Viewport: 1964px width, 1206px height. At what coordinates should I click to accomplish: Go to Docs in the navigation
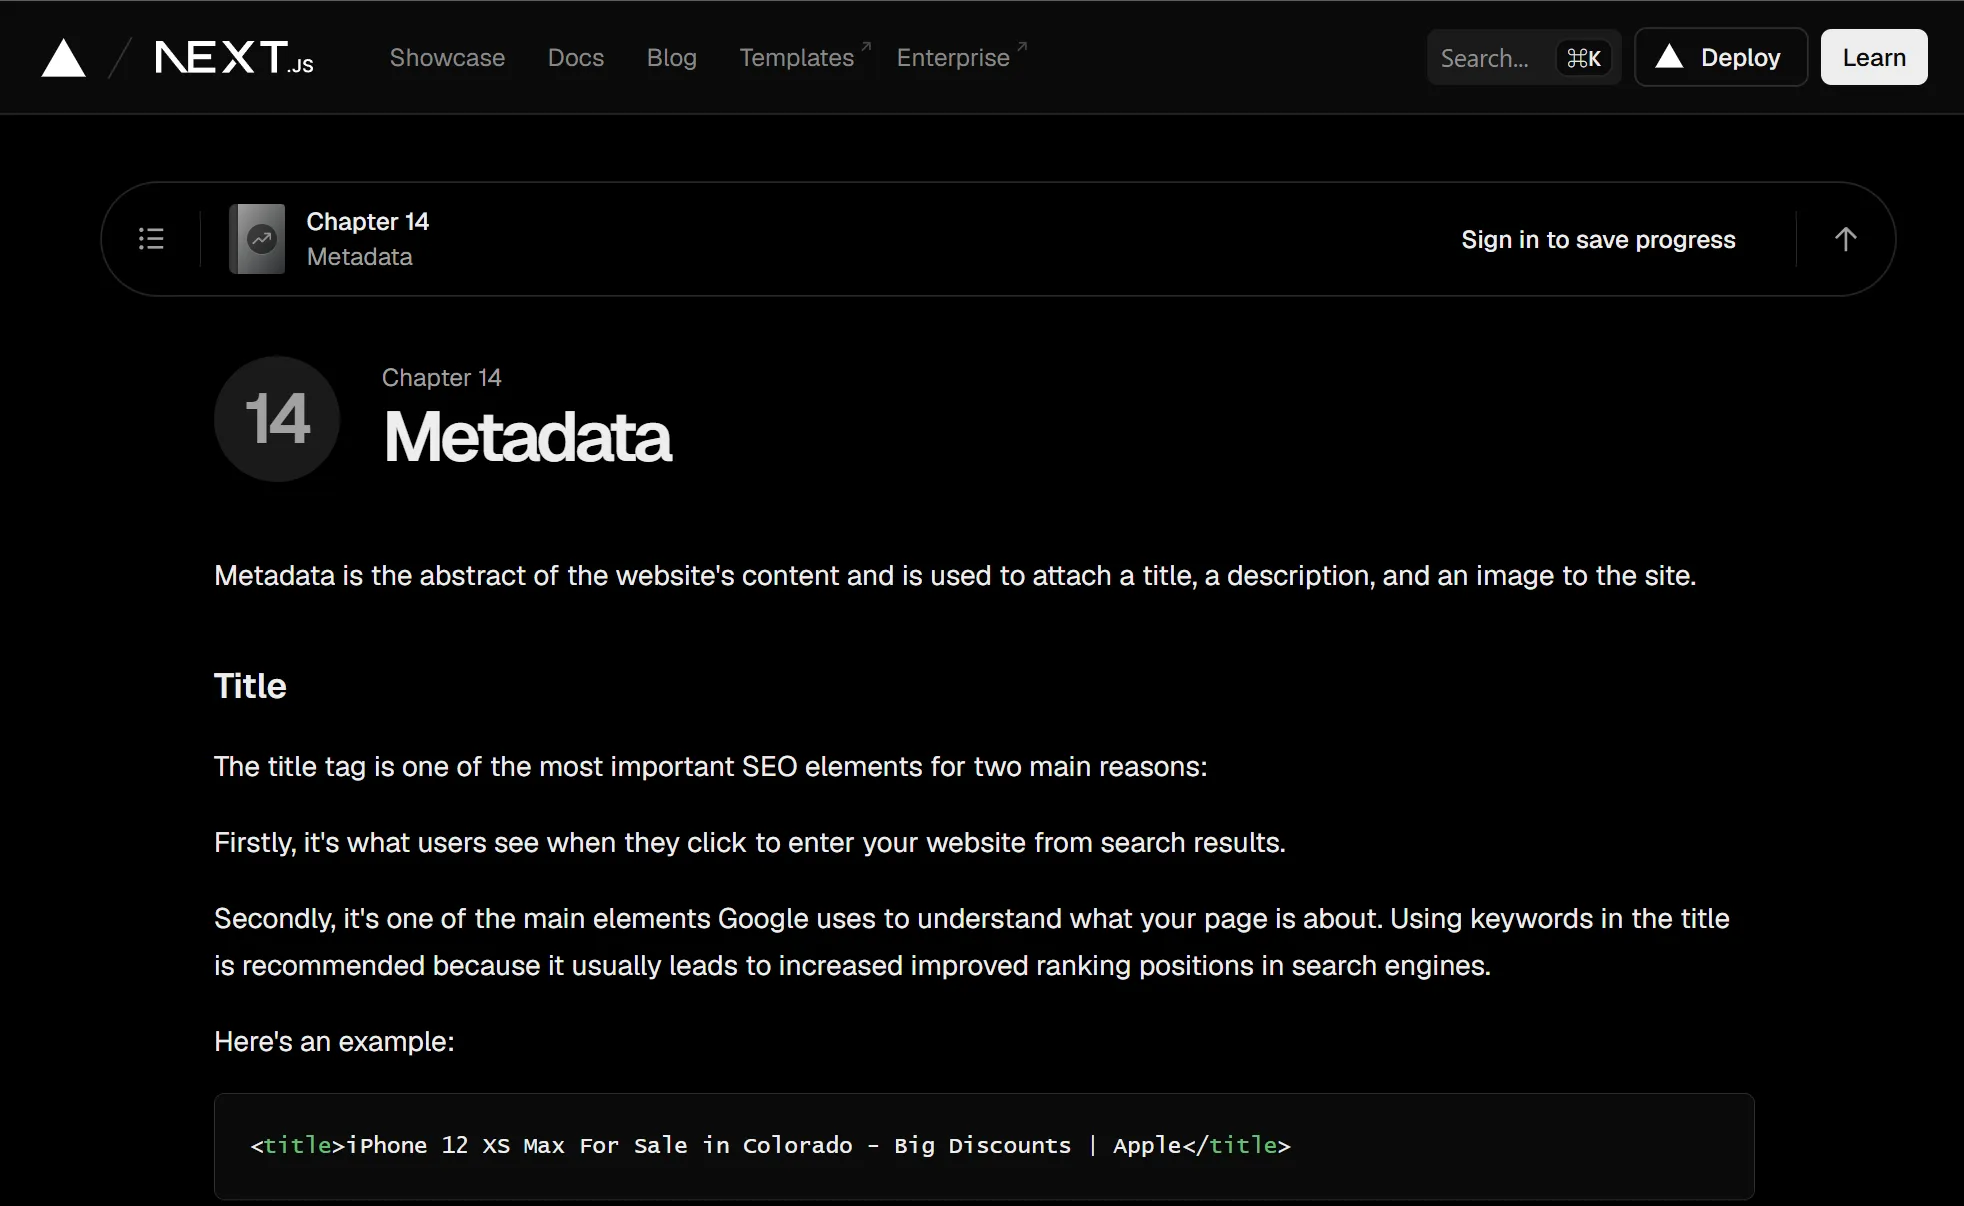coord(576,58)
